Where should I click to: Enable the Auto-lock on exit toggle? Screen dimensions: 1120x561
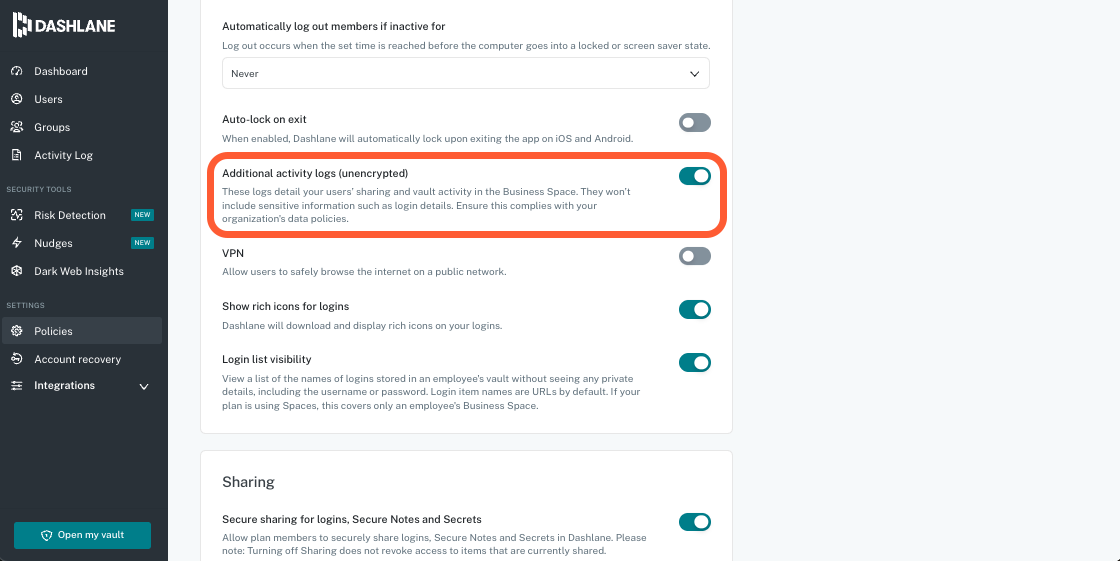(694, 123)
